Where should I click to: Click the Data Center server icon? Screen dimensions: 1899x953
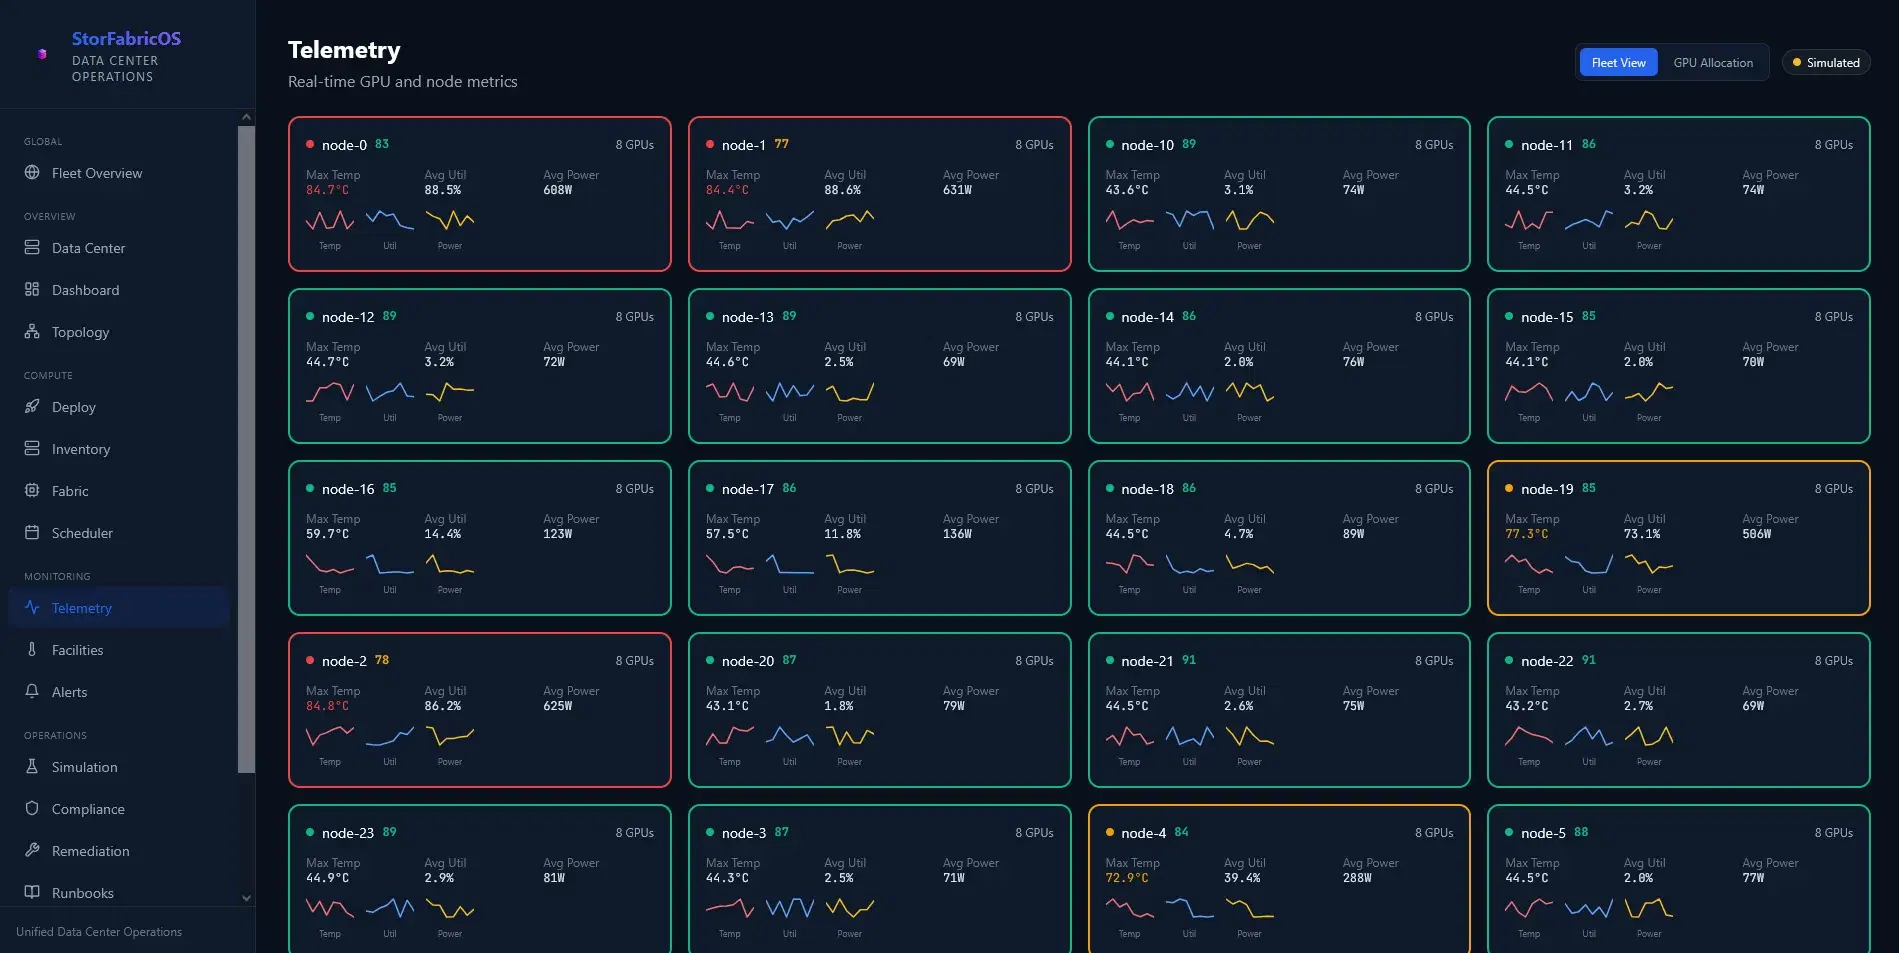pos(32,247)
